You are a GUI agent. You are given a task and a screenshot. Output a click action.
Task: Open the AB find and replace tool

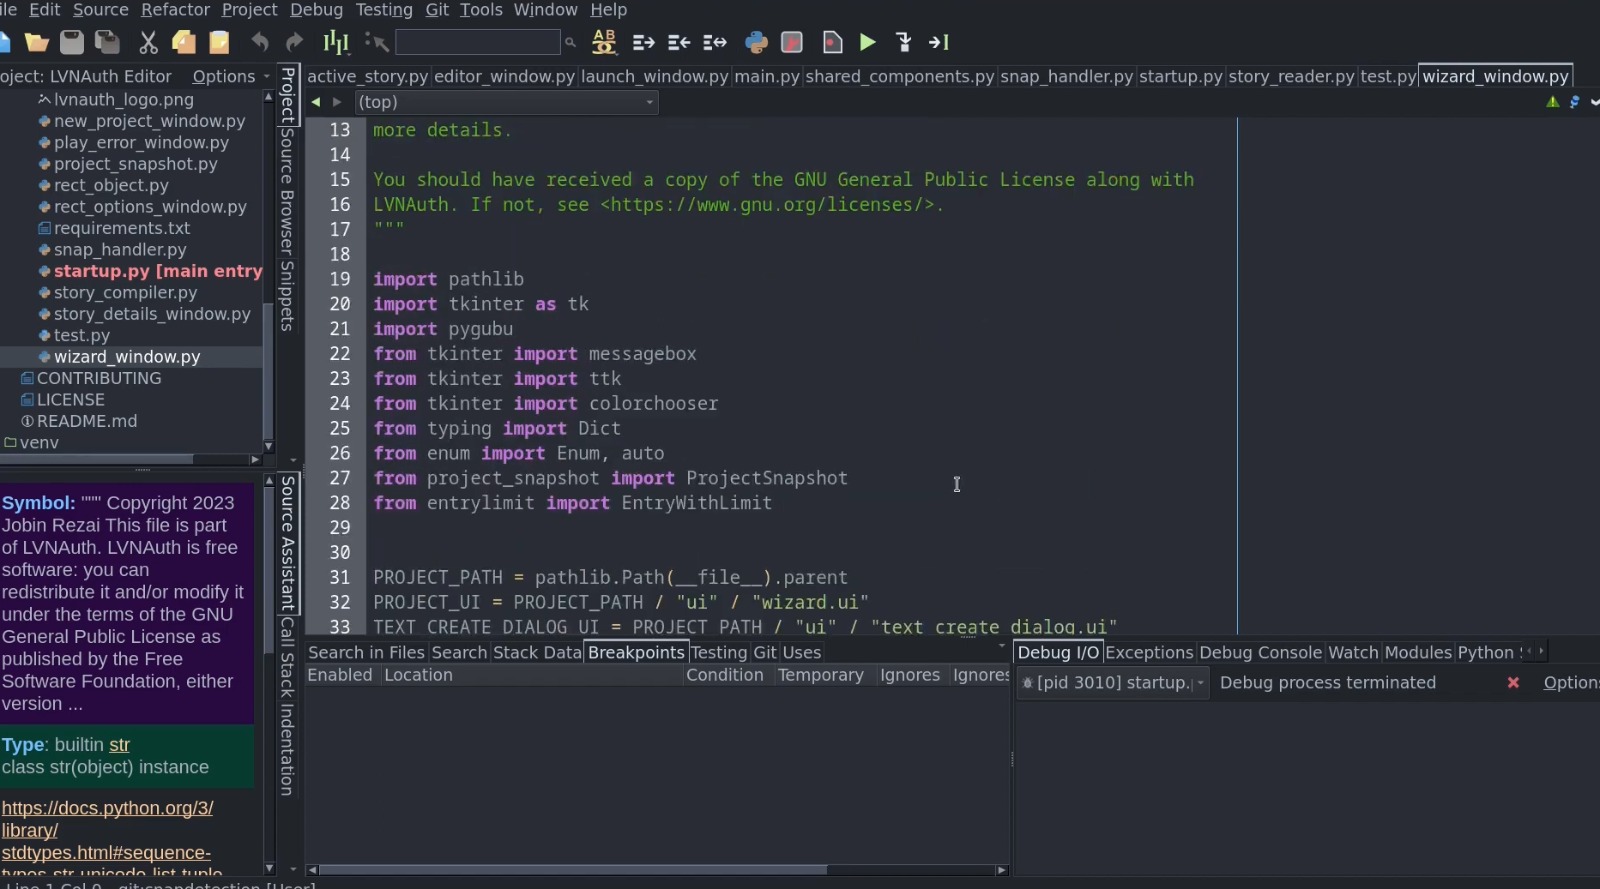click(x=604, y=42)
